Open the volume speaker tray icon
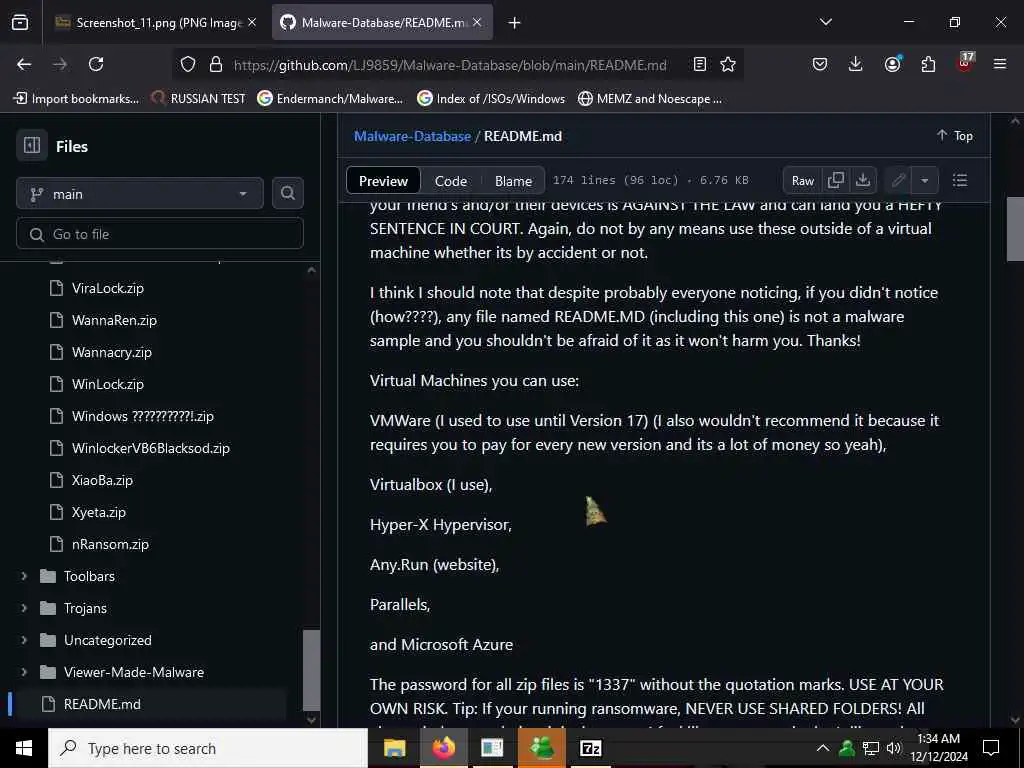This screenshot has width=1024, height=768. 894,748
